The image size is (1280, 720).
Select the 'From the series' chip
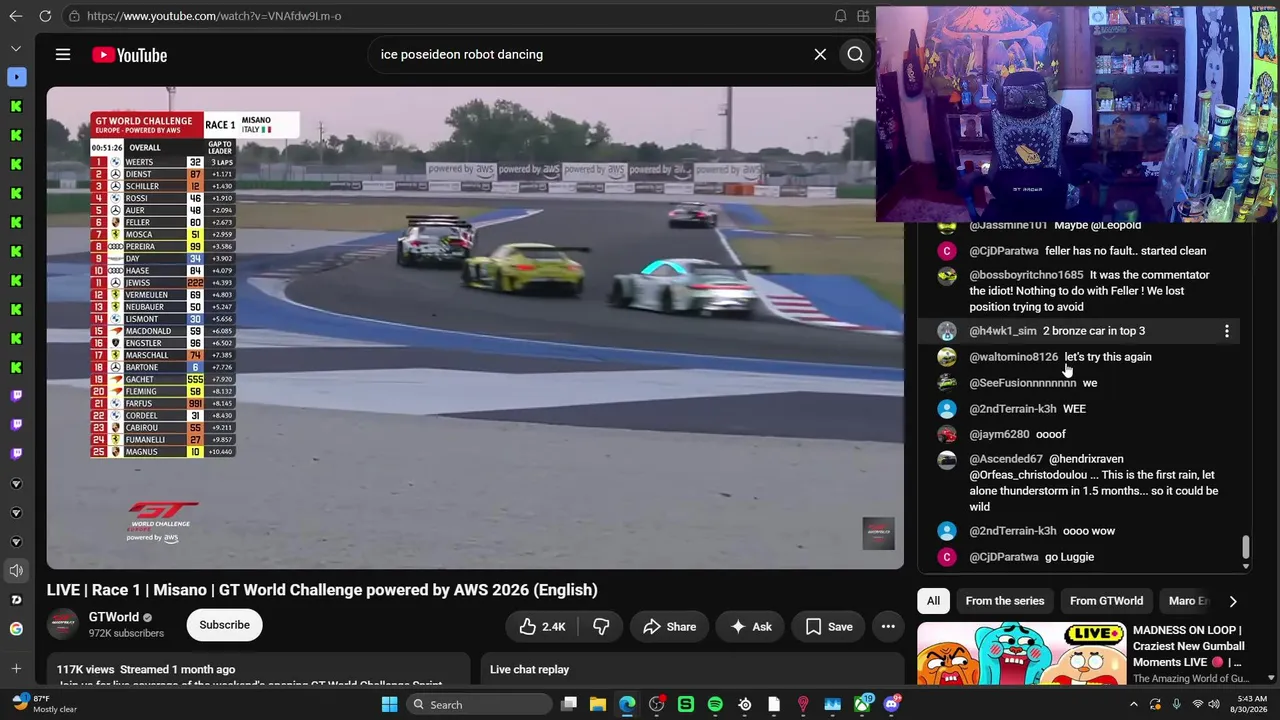pyautogui.click(x=1005, y=601)
